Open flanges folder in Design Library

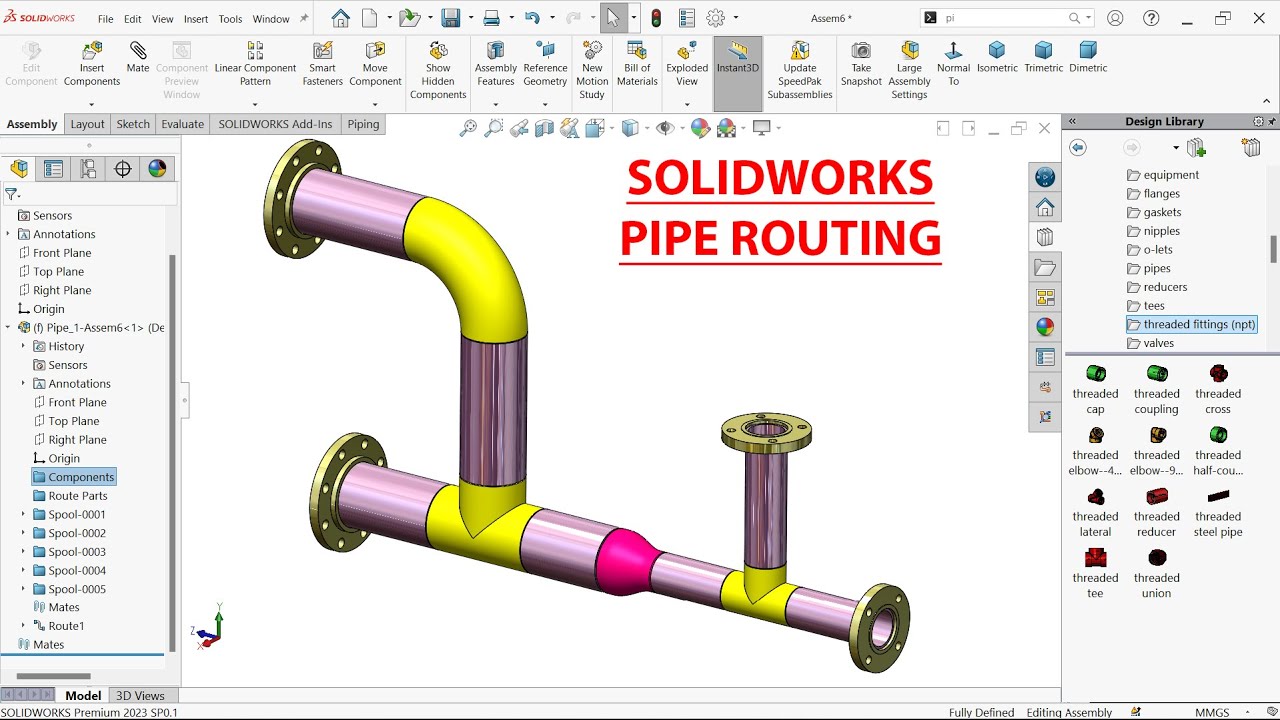[x=1153, y=194]
